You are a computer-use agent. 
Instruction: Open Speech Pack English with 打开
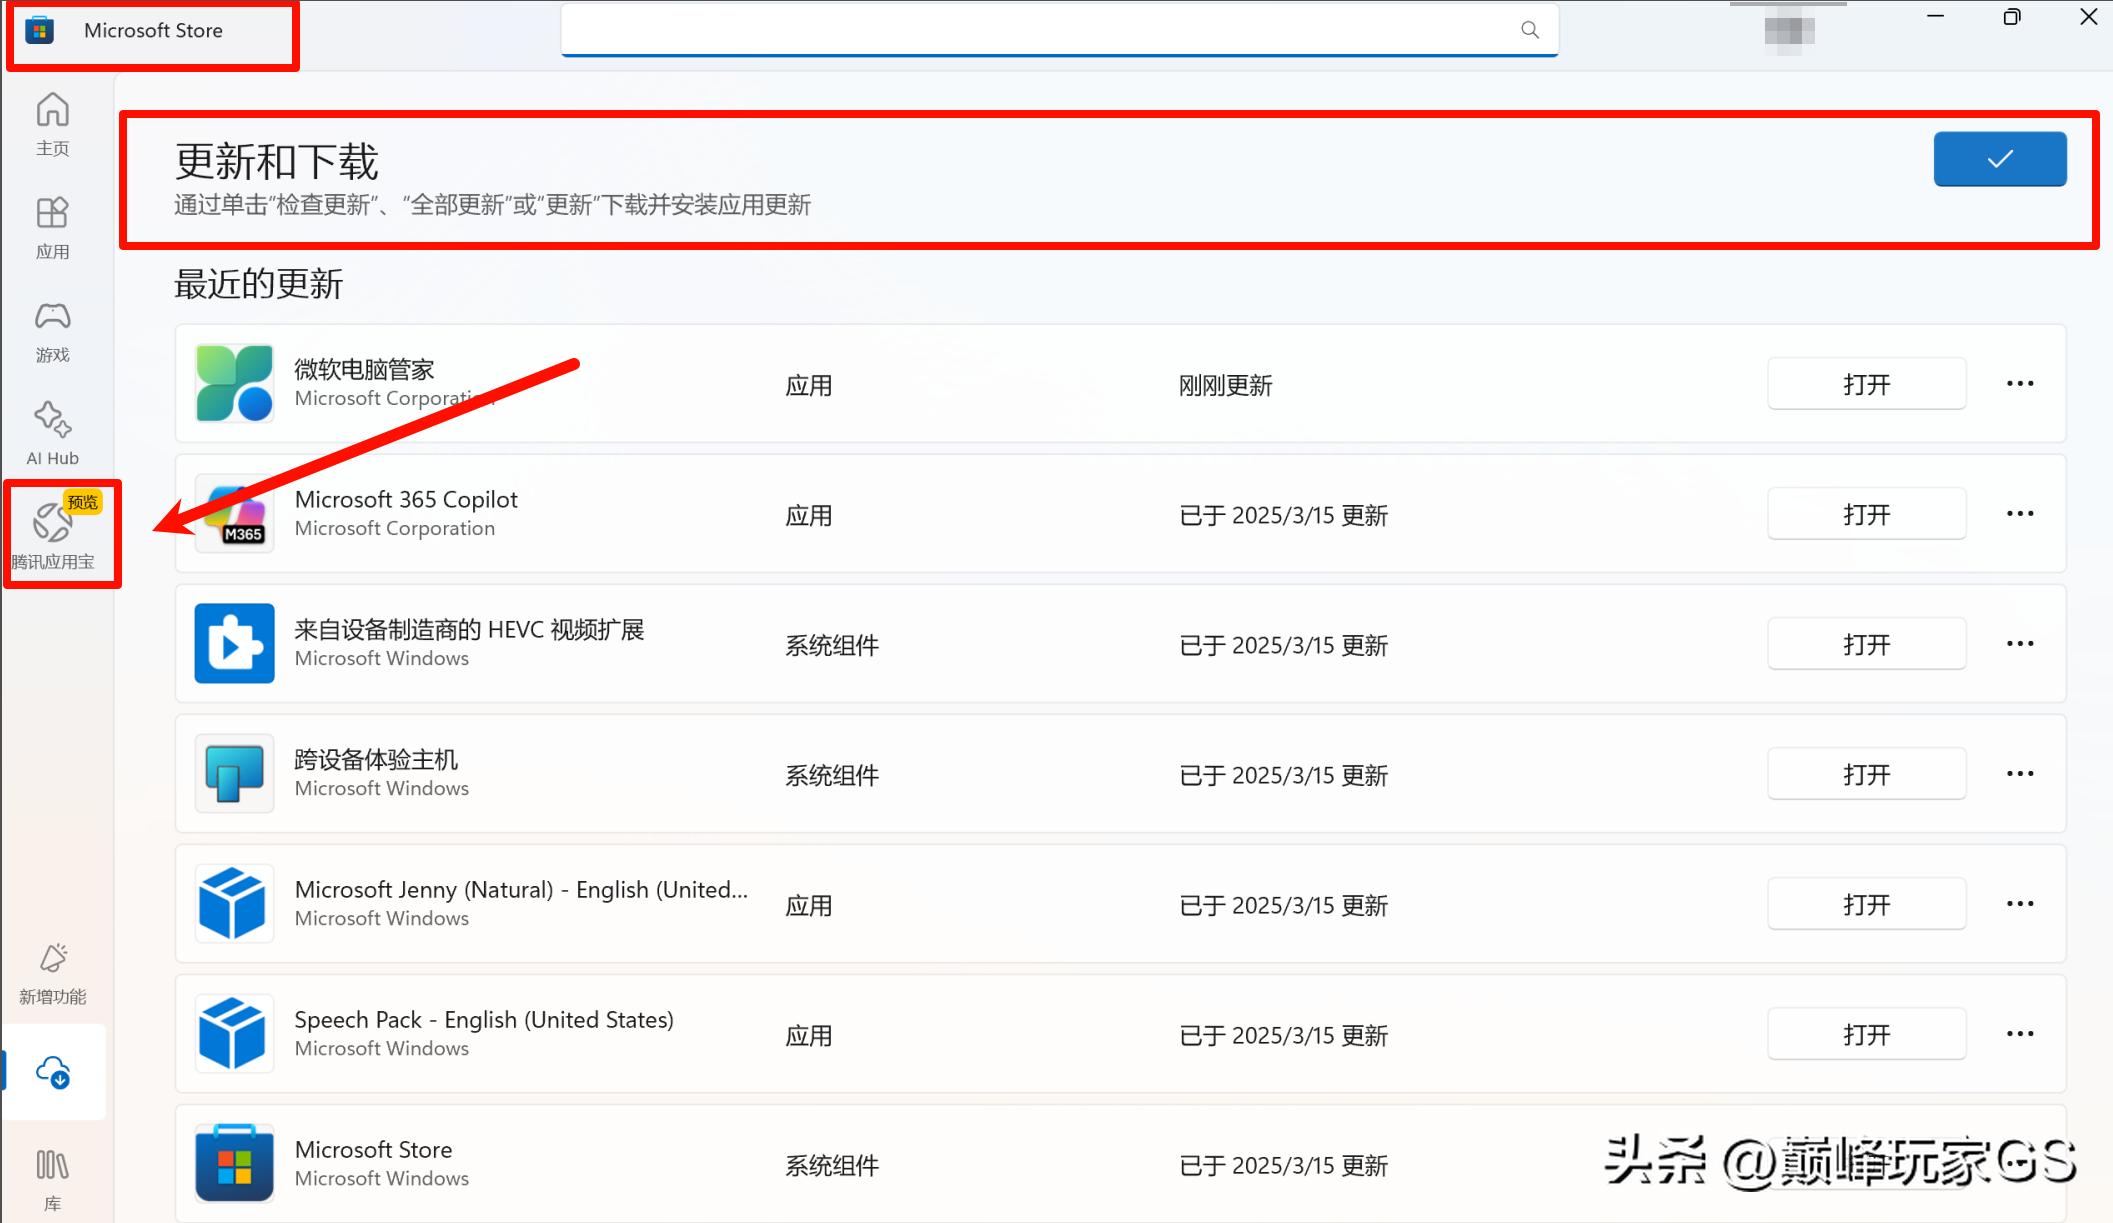point(1866,1034)
